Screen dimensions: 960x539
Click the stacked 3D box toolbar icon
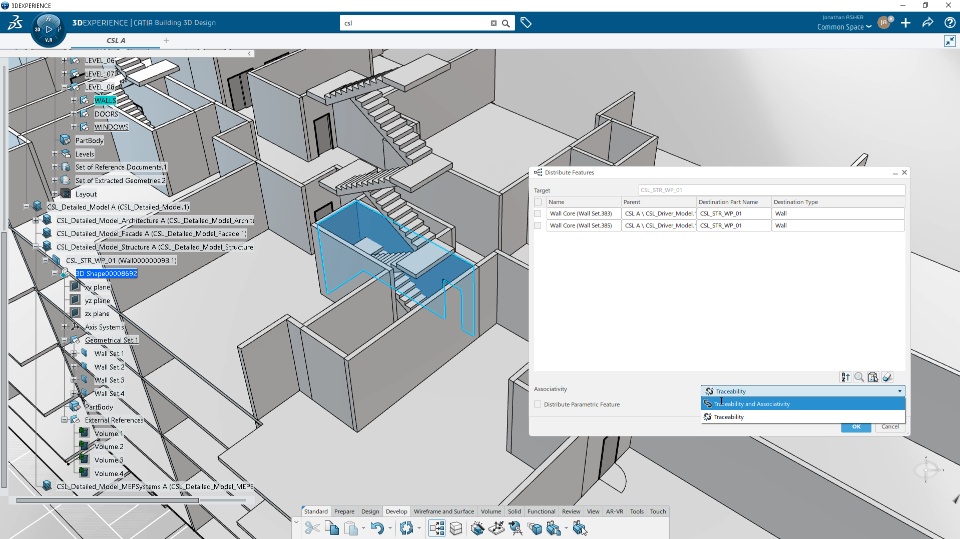(456, 528)
